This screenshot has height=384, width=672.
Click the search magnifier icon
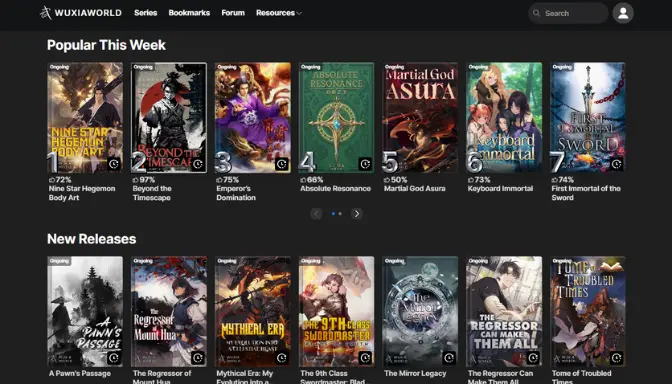(x=536, y=13)
